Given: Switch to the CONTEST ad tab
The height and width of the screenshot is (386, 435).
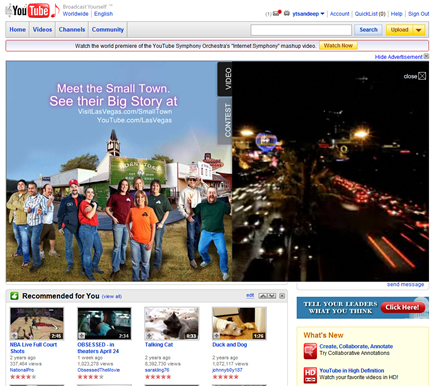Looking at the screenshot, I should 225,121.
